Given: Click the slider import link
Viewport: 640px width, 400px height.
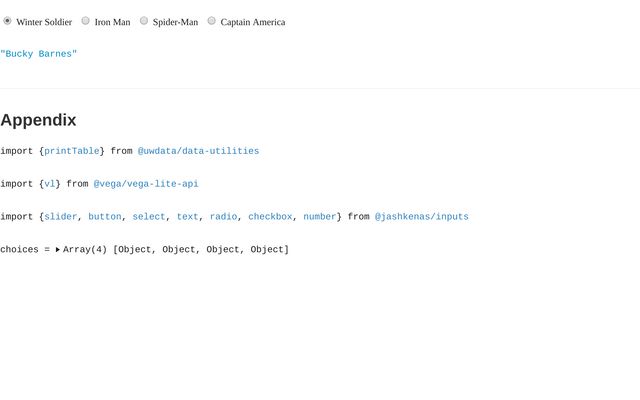Looking at the screenshot, I should (x=60, y=217).
